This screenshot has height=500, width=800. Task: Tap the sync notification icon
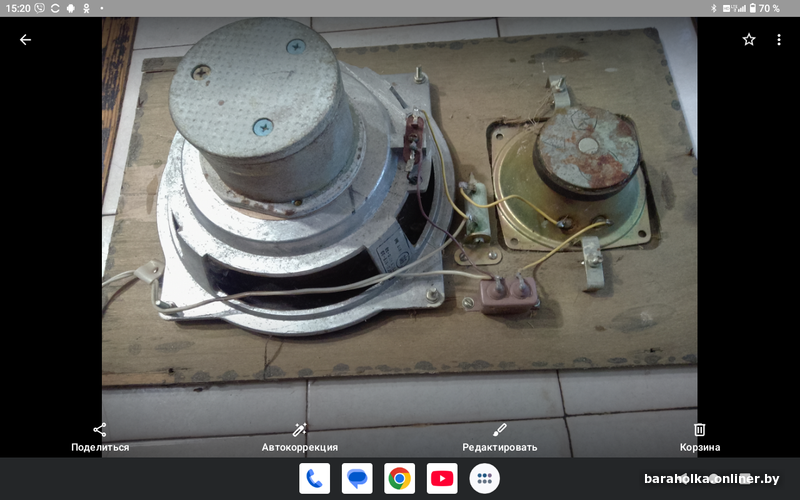coord(55,8)
